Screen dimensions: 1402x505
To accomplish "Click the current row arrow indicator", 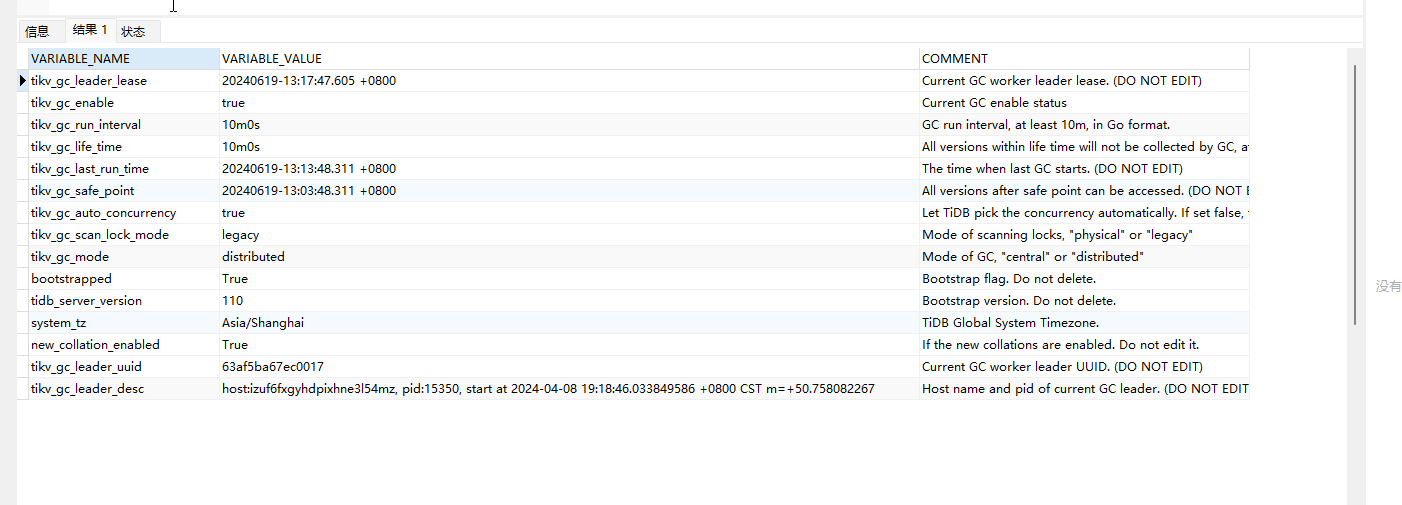I will pyautogui.click(x=22, y=81).
